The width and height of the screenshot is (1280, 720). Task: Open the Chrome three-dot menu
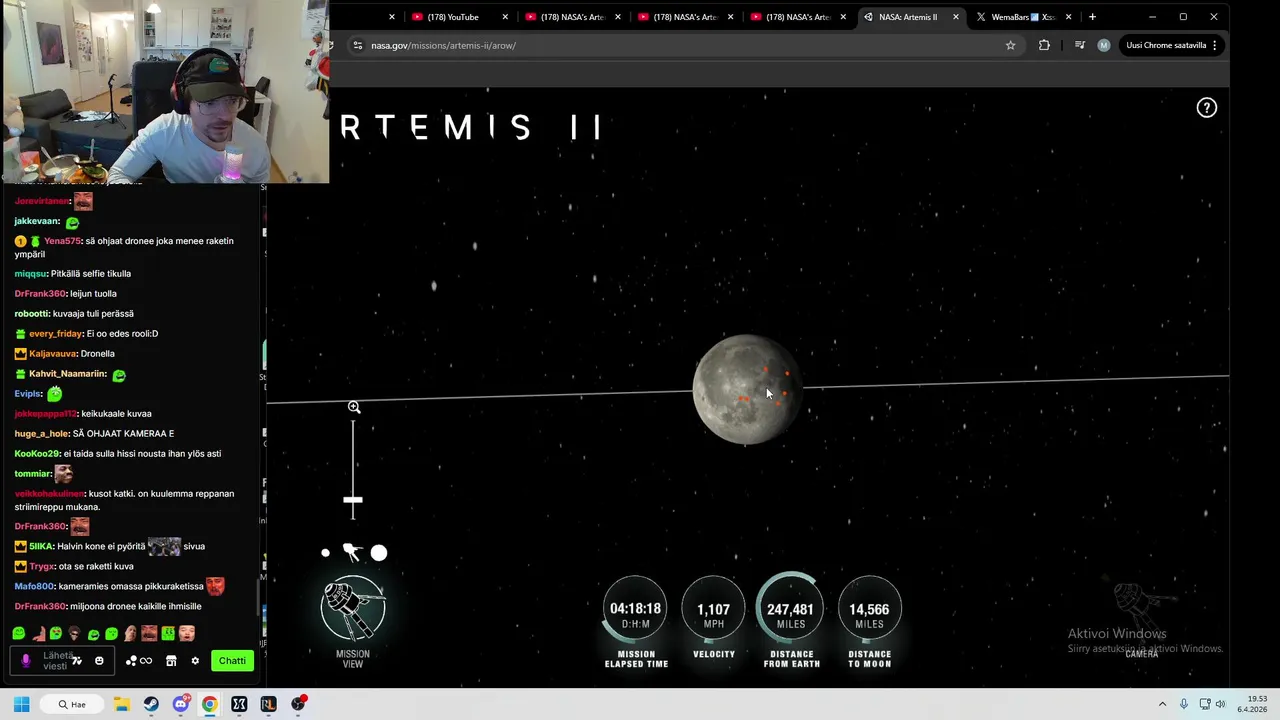[1214, 45]
